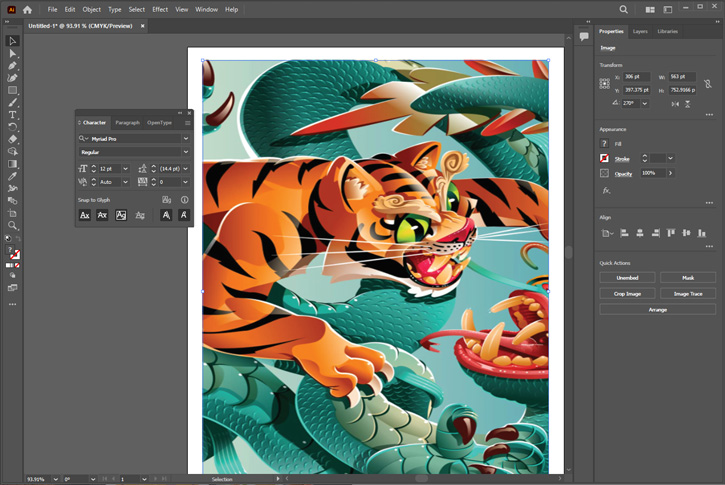Viewport: 725px width, 485px height.
Task: Click the Stroke swatch in Appearance
Action: coord(604,159)
